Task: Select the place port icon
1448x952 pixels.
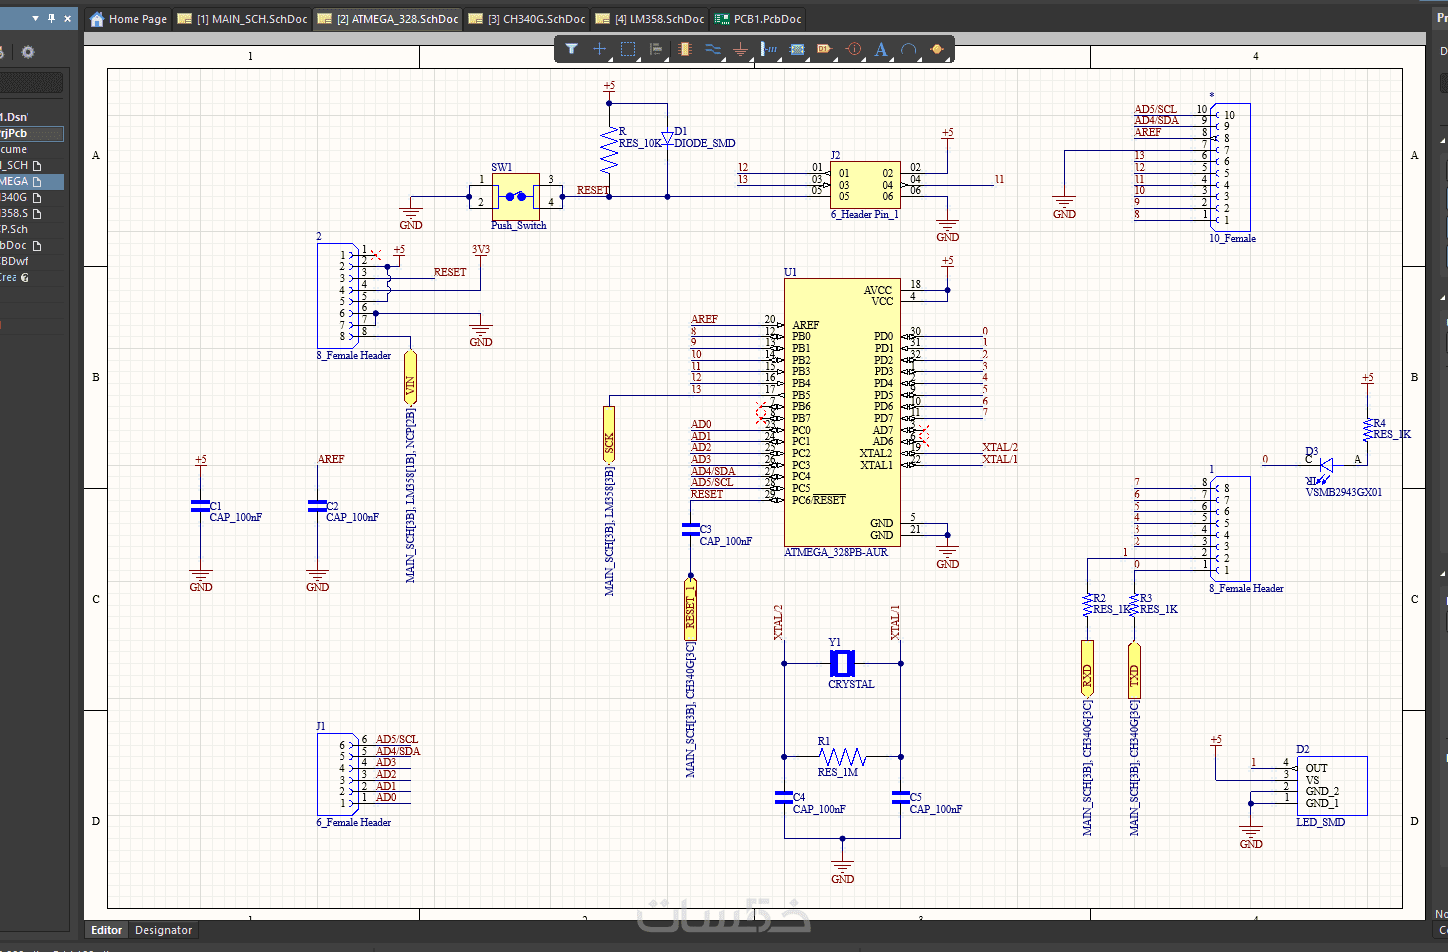Action: pos(824,49)
